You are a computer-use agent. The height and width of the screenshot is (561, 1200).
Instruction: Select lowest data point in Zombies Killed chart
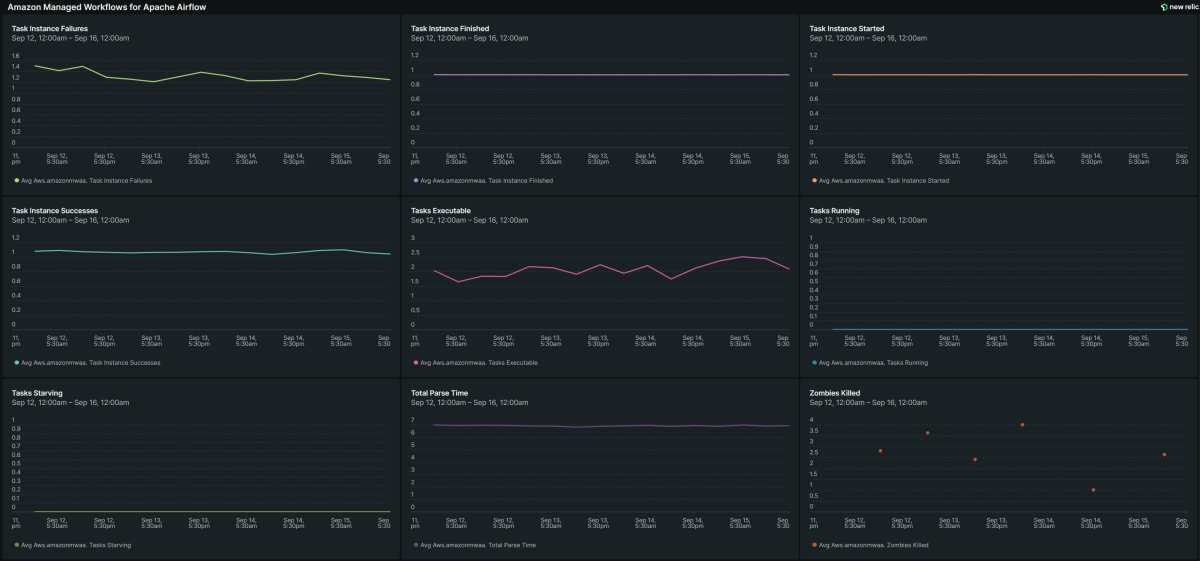1093,490
